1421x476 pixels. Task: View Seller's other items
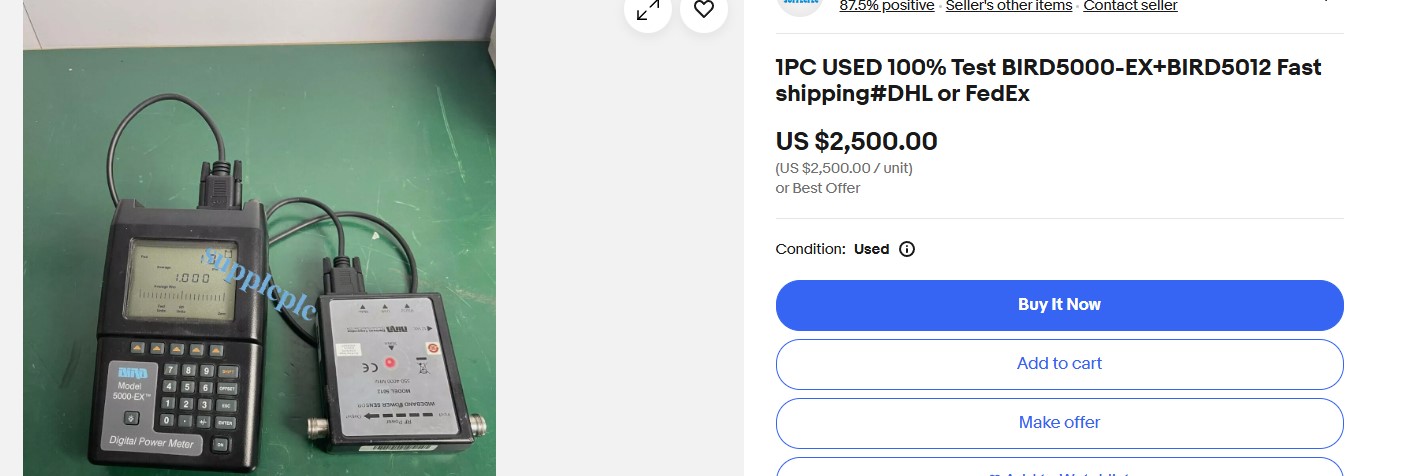tap(1008, 6)
